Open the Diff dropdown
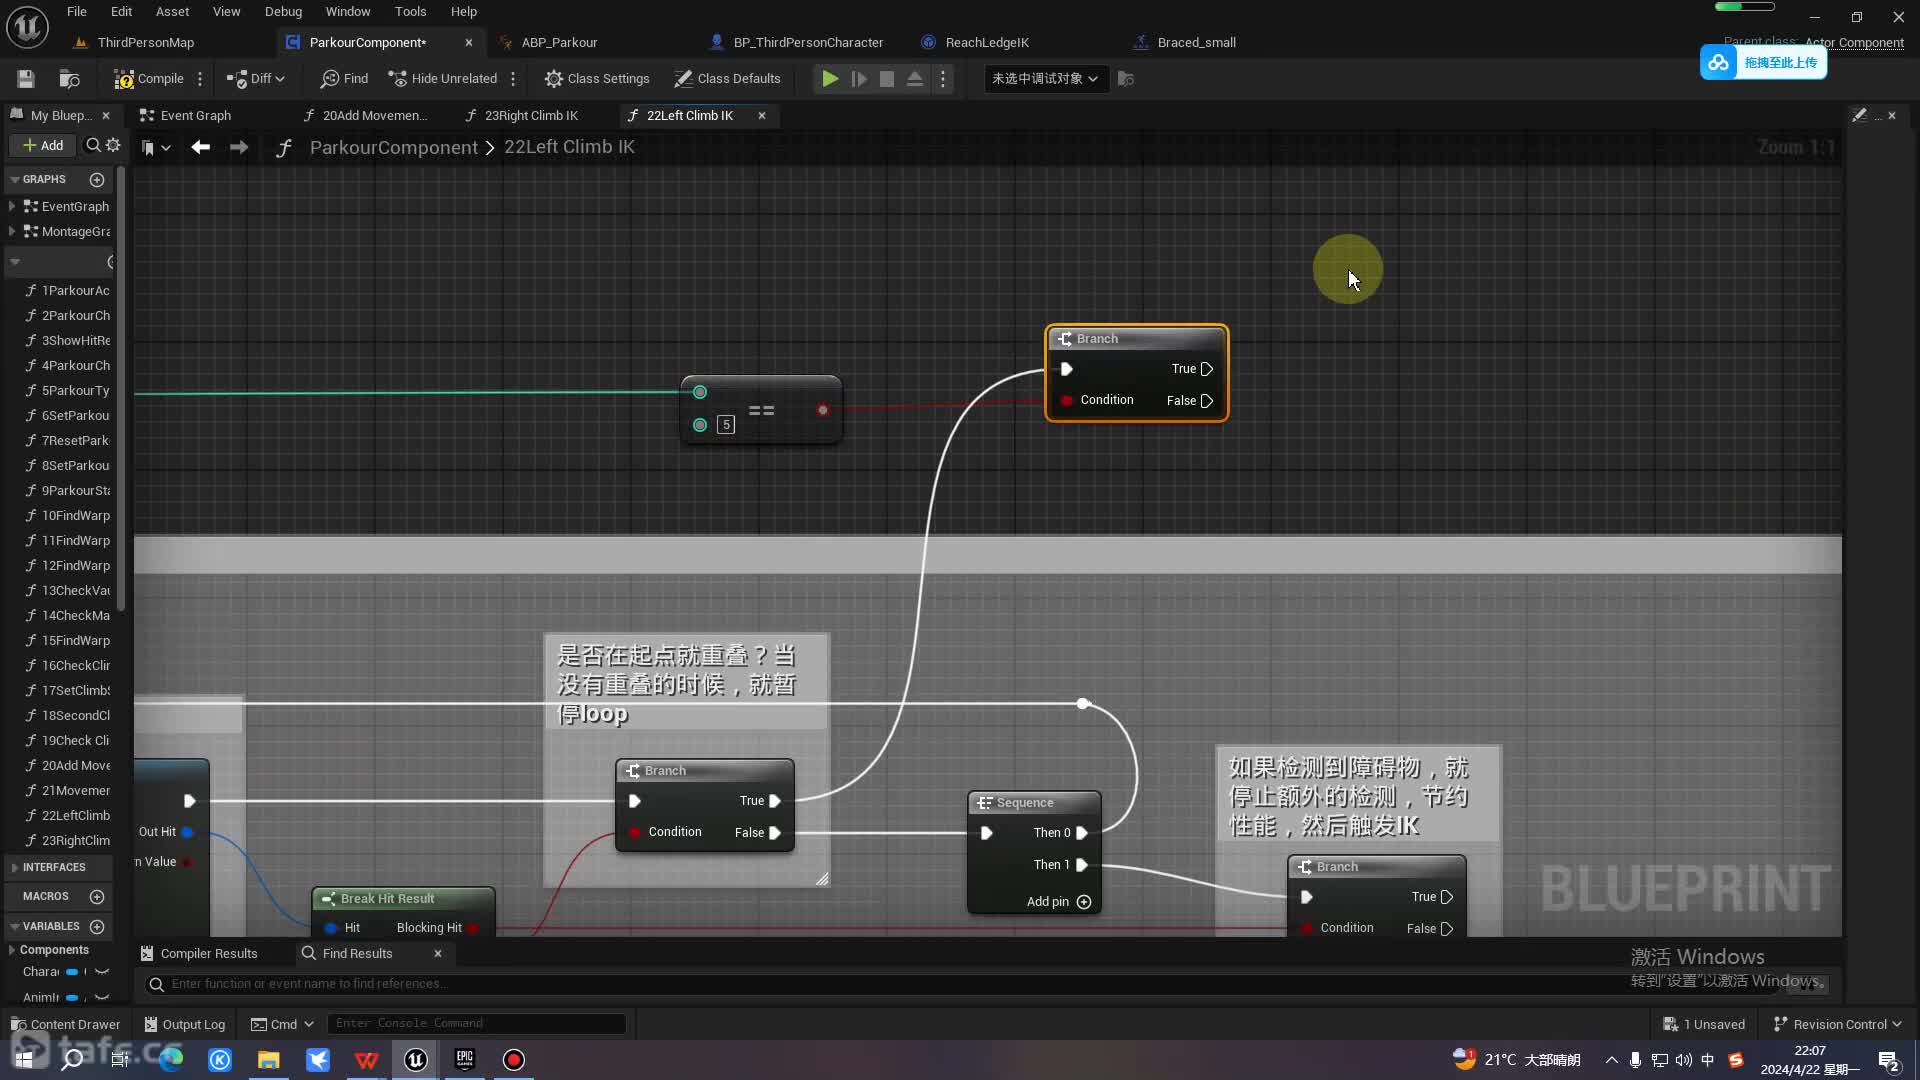The width and height of the screenshot is (1920, 1080). coord(256,79)
